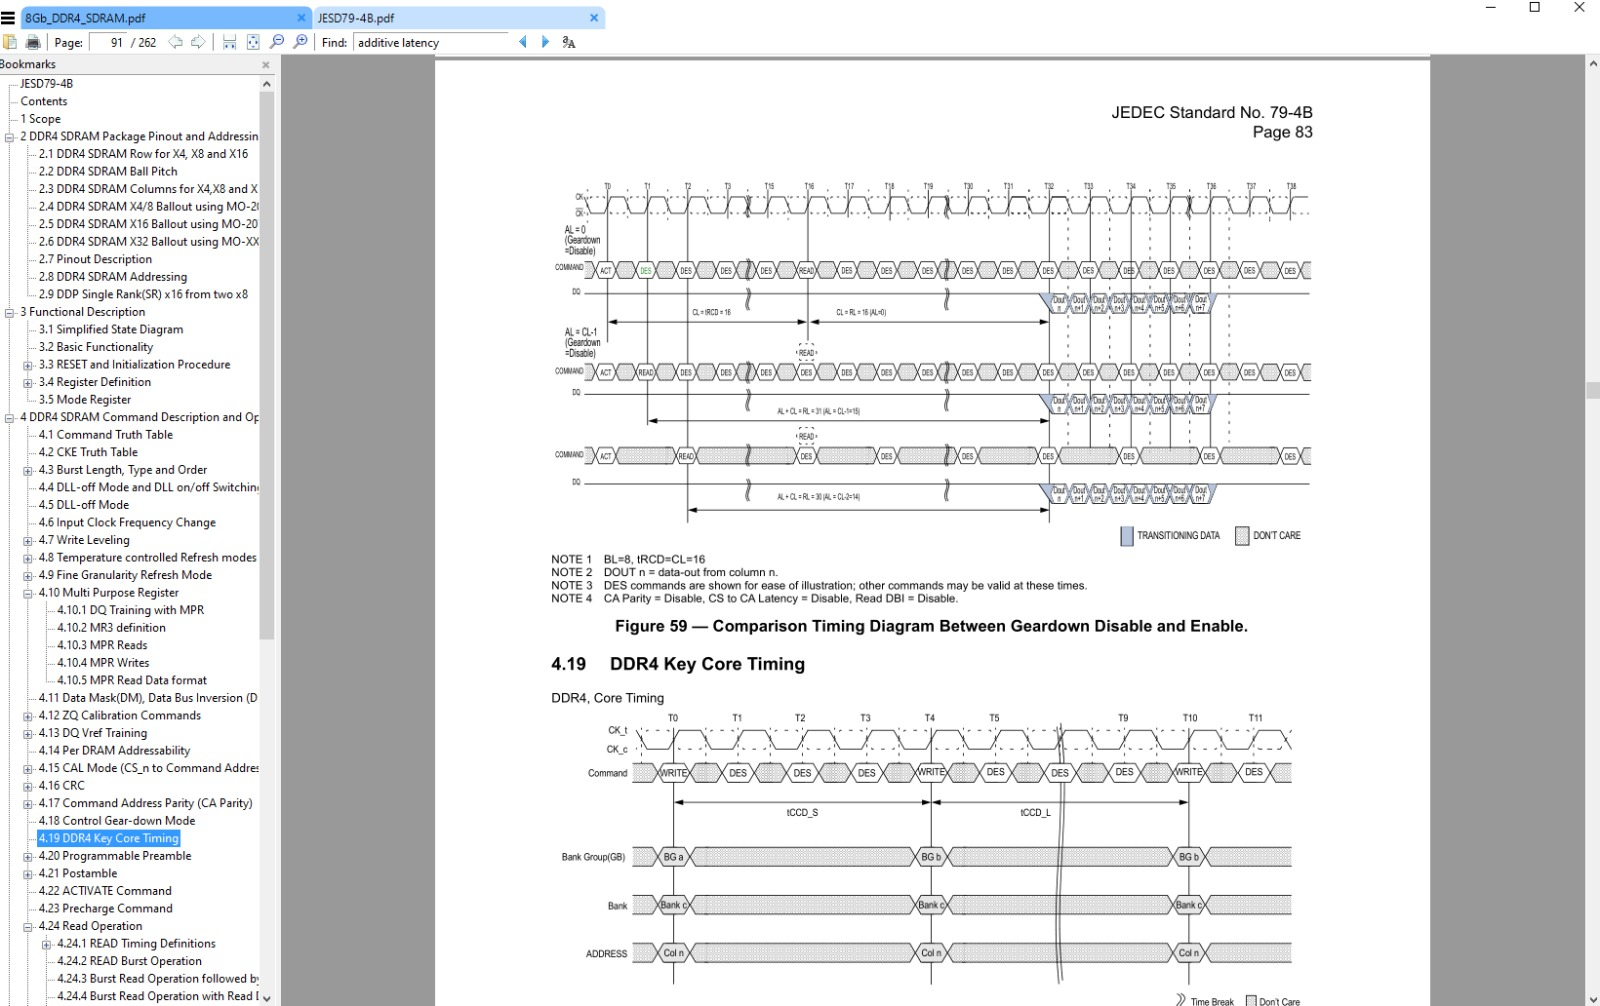Expand '4.17 Command Address Parity' node
Viewport: 1600px width, 1006px height.
click(28, 804)
